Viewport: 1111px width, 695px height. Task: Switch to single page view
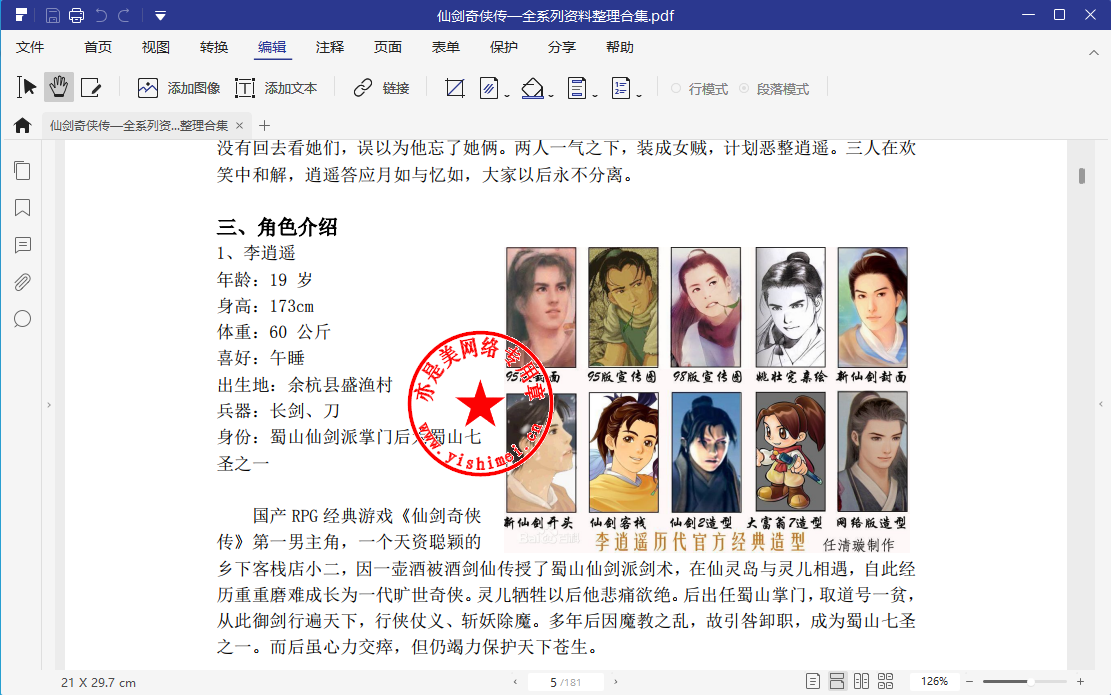coord(813,682)
